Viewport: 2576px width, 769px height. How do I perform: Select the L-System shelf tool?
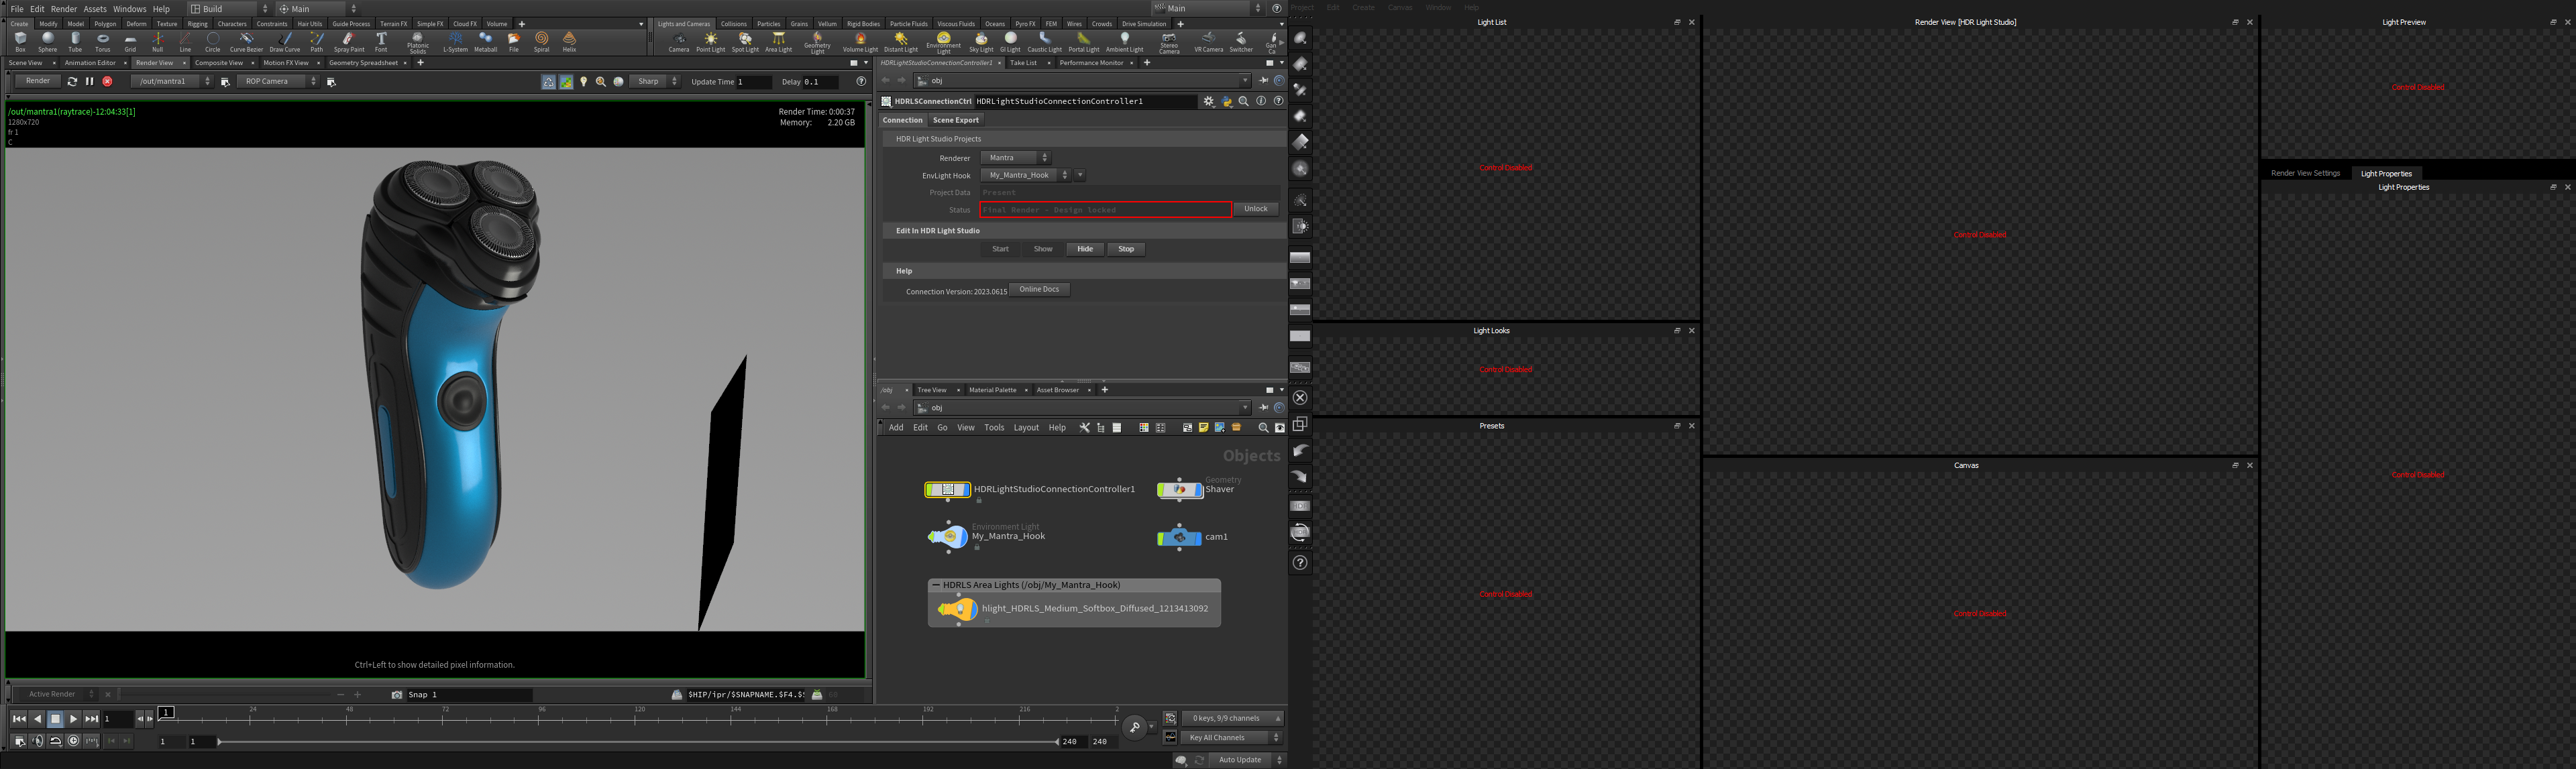[455, 42]
